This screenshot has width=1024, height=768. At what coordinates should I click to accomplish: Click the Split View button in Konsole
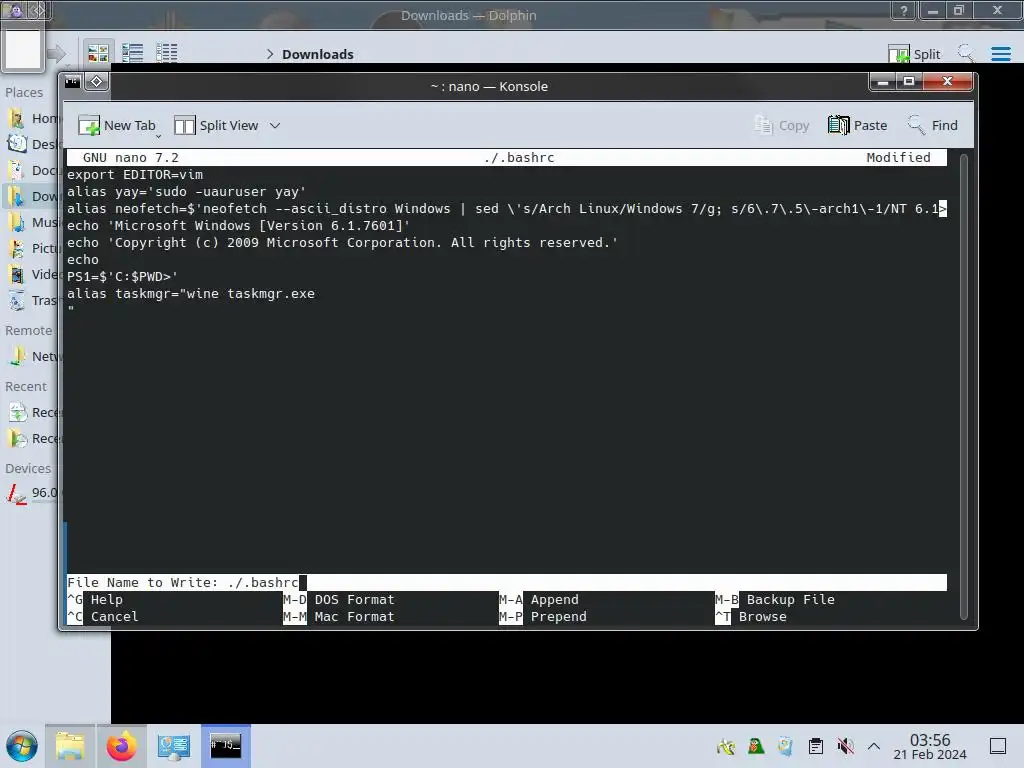click(x=216, y=125)
